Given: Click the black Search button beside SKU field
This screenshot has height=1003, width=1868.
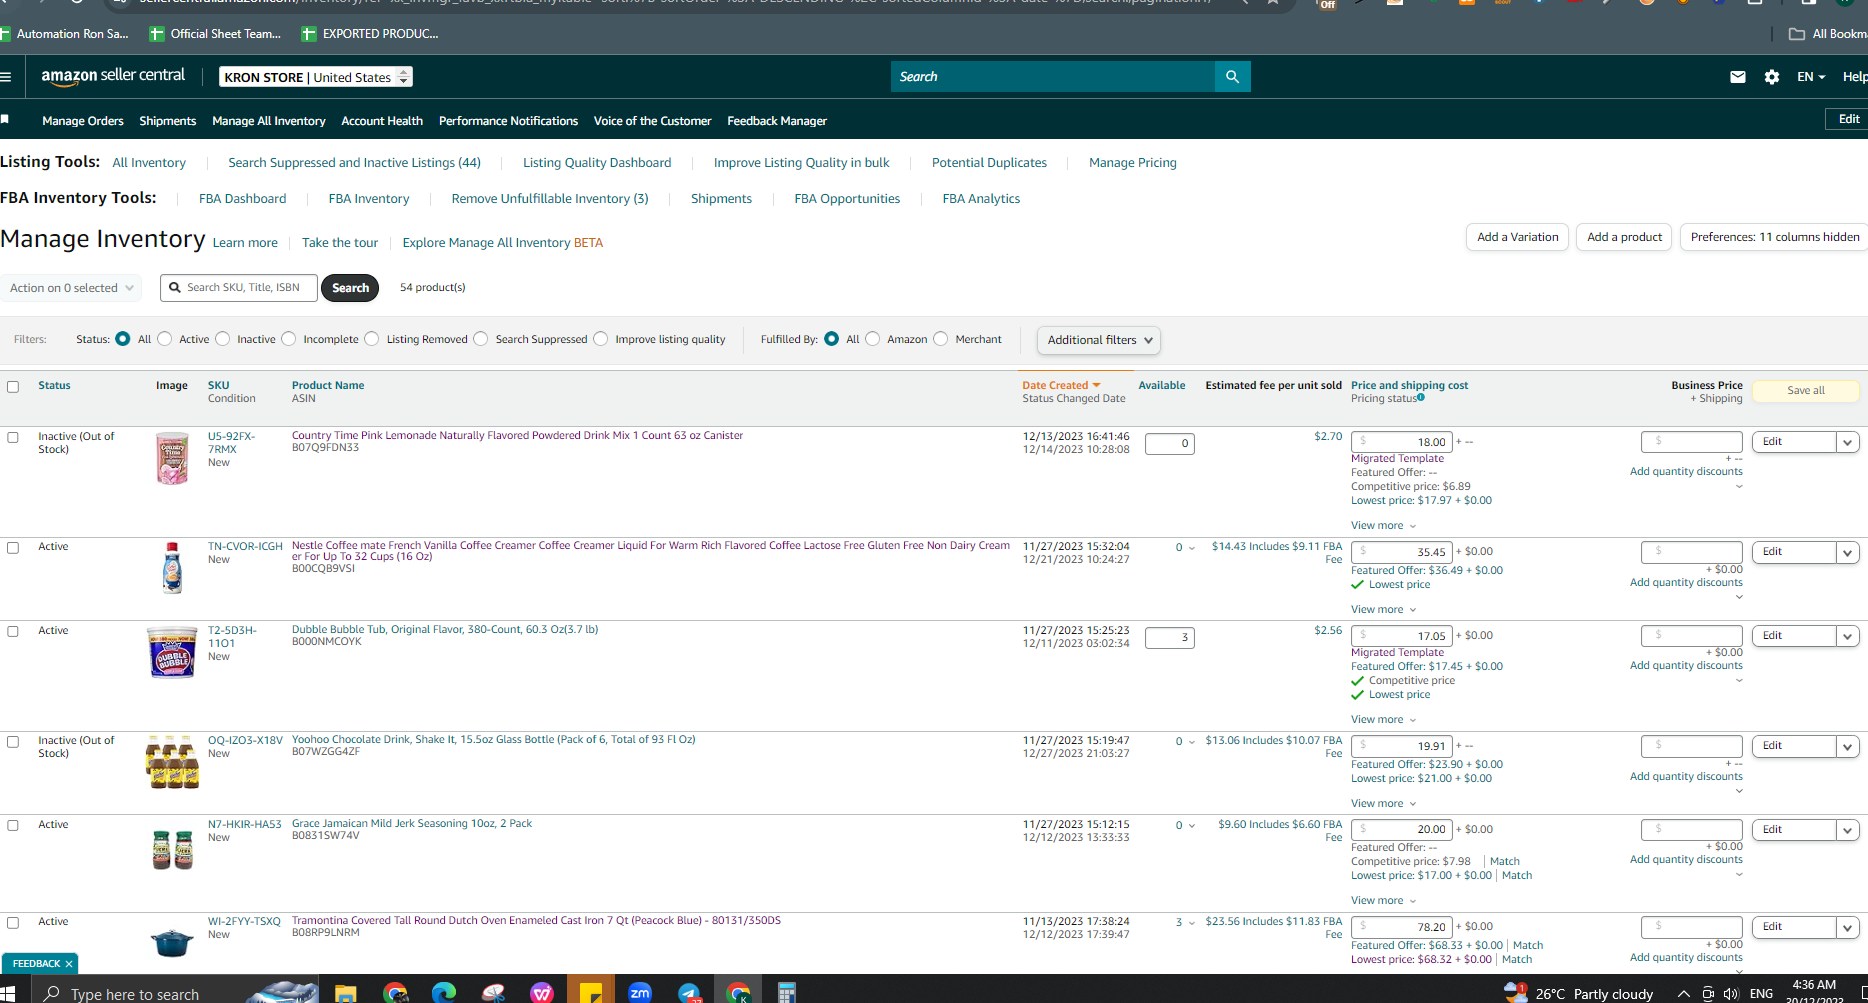Looking at the screenshot, I should point(350,288).
